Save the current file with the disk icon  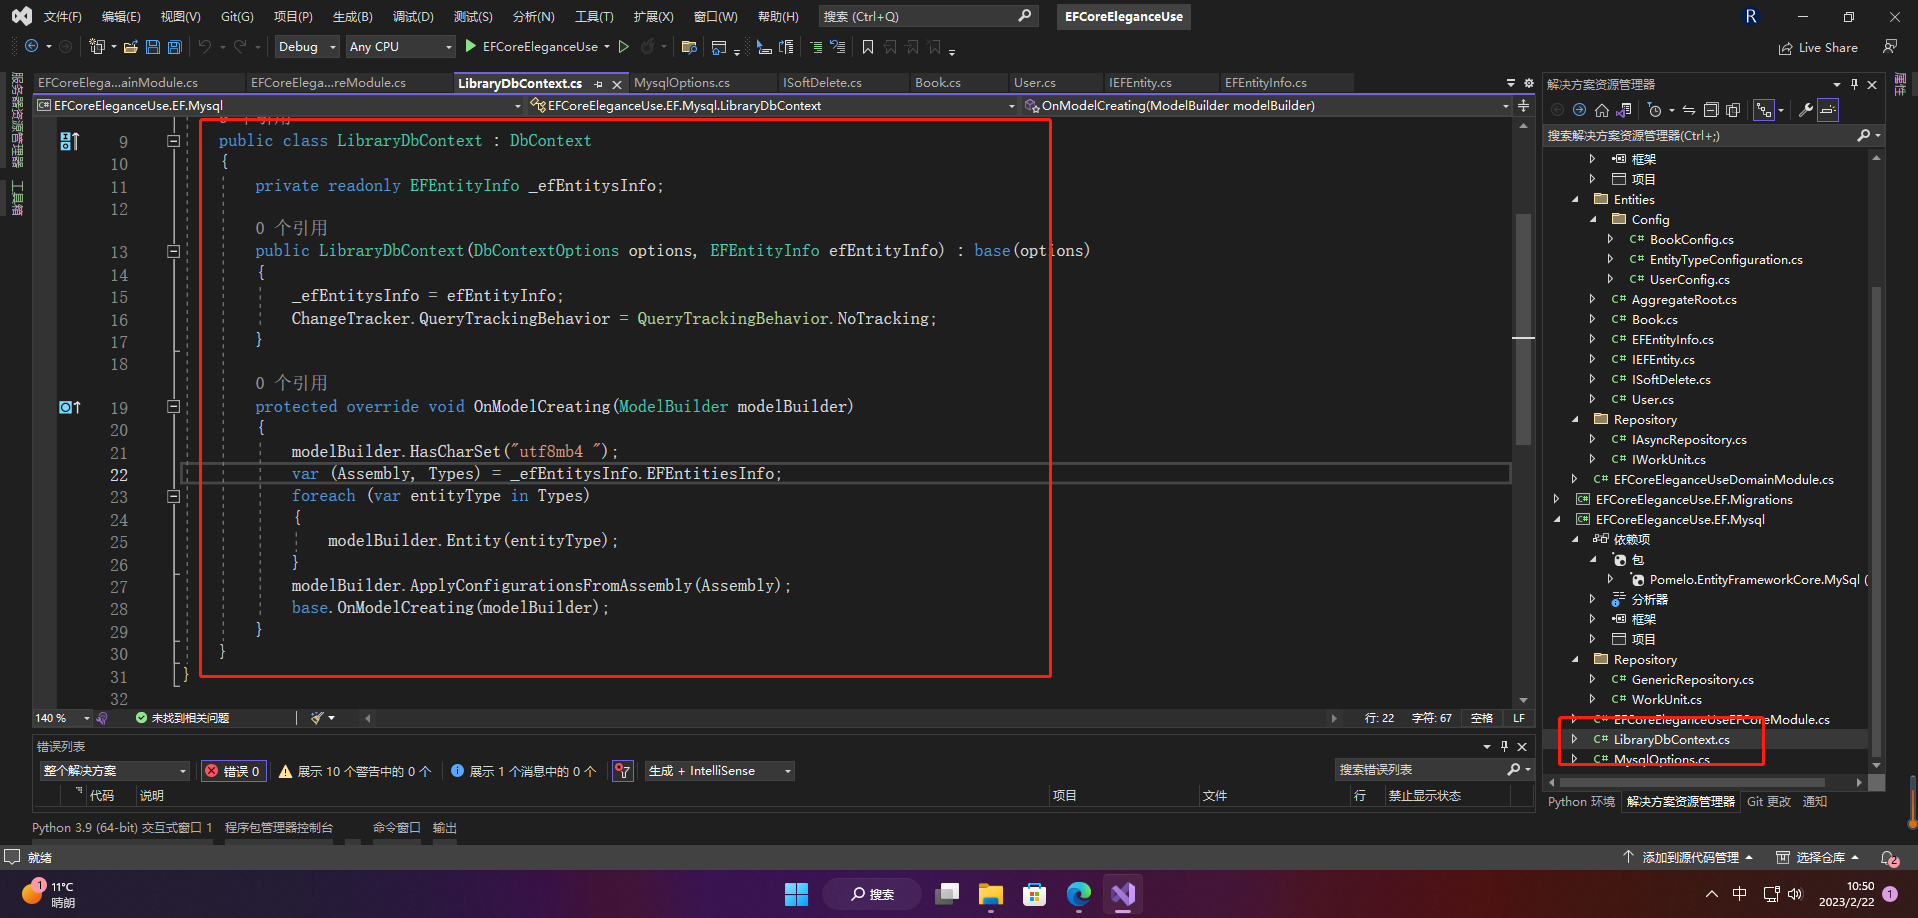[x=153, y=47]
